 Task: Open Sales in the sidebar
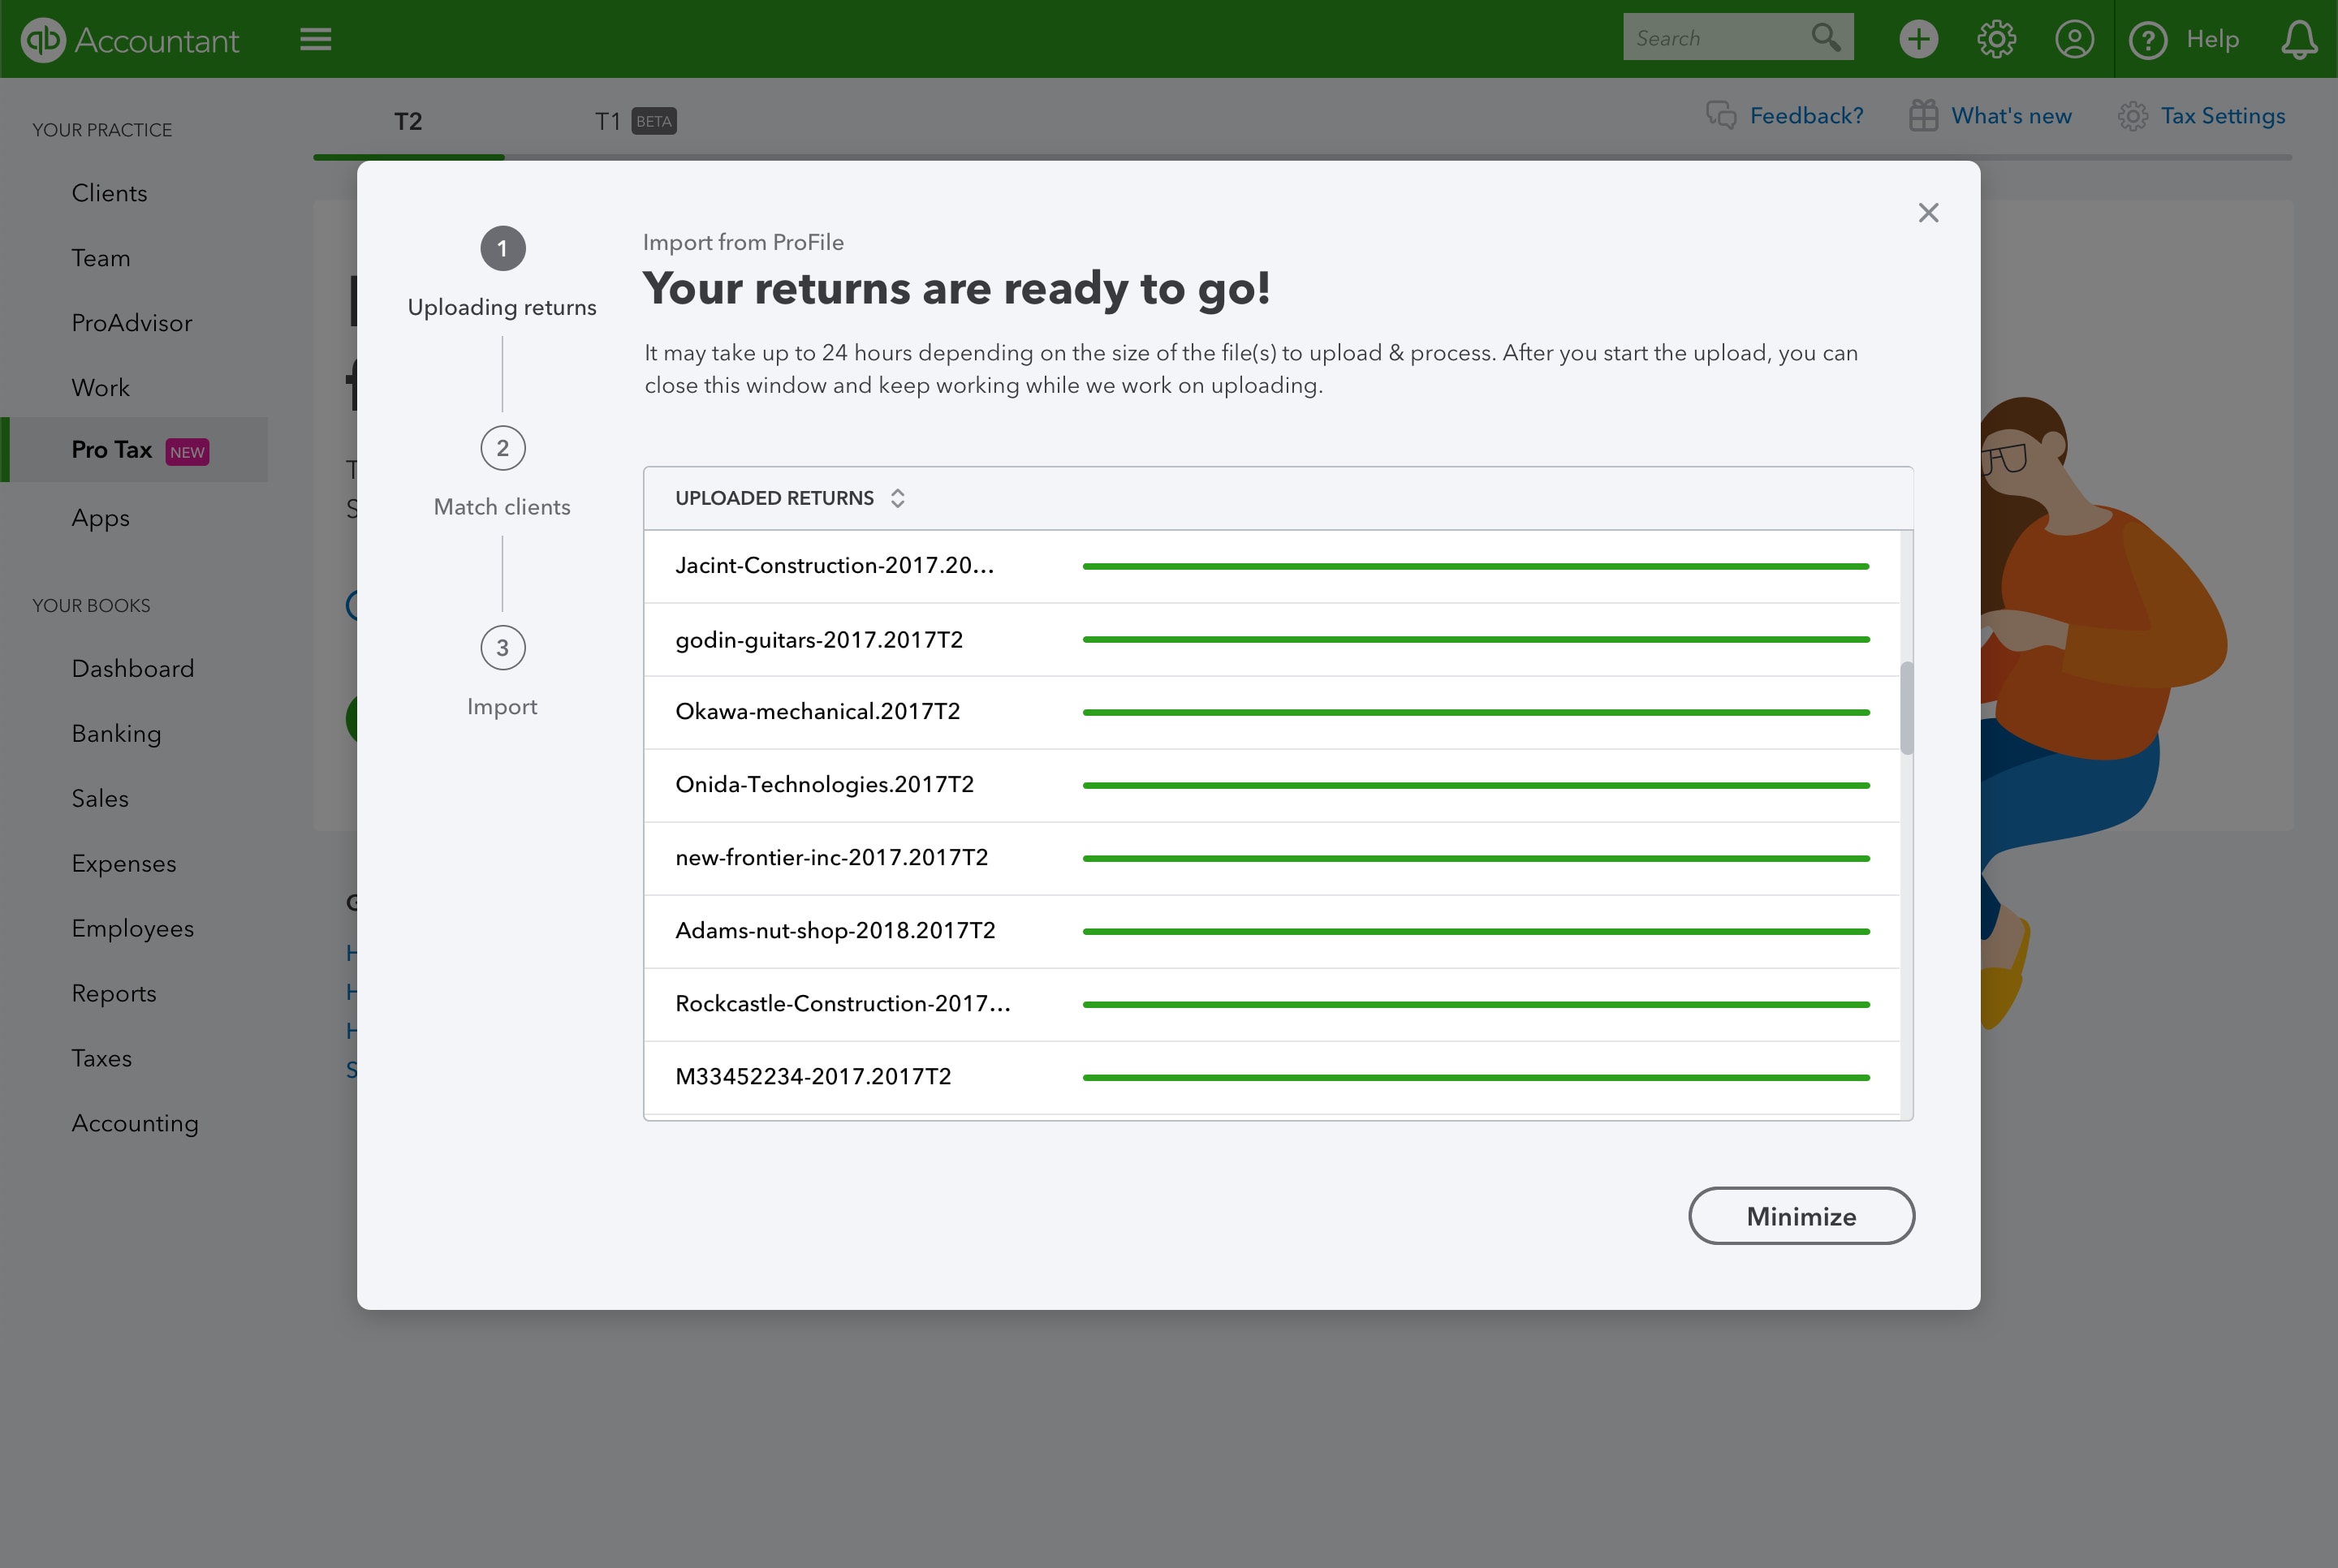coord(100,799)
